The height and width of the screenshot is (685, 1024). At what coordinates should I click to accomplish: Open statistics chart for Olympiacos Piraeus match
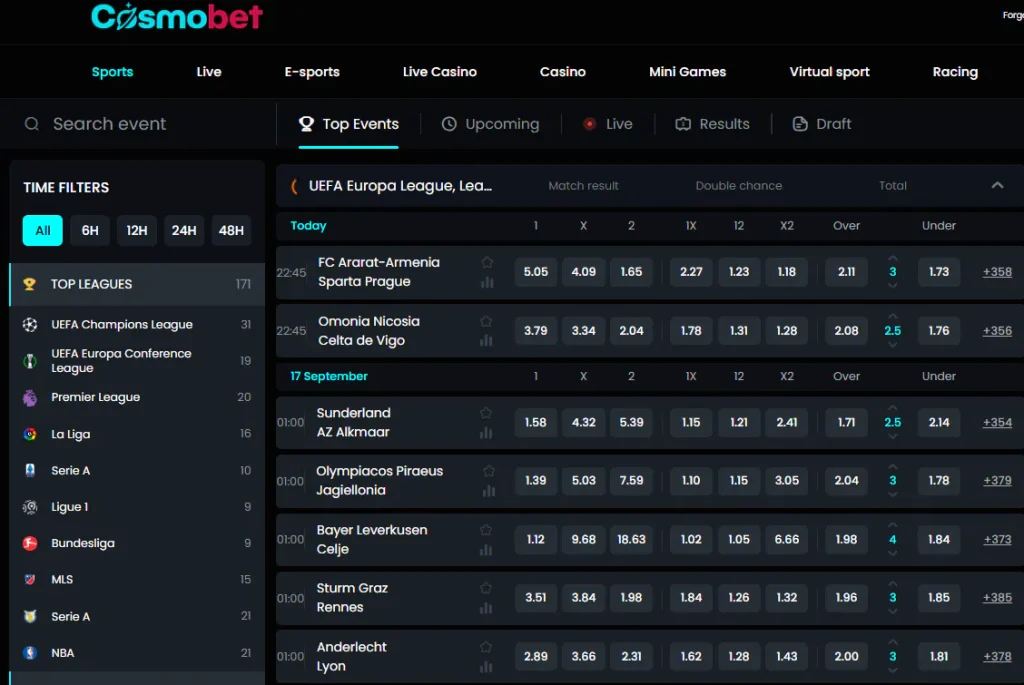click(488, 491)
